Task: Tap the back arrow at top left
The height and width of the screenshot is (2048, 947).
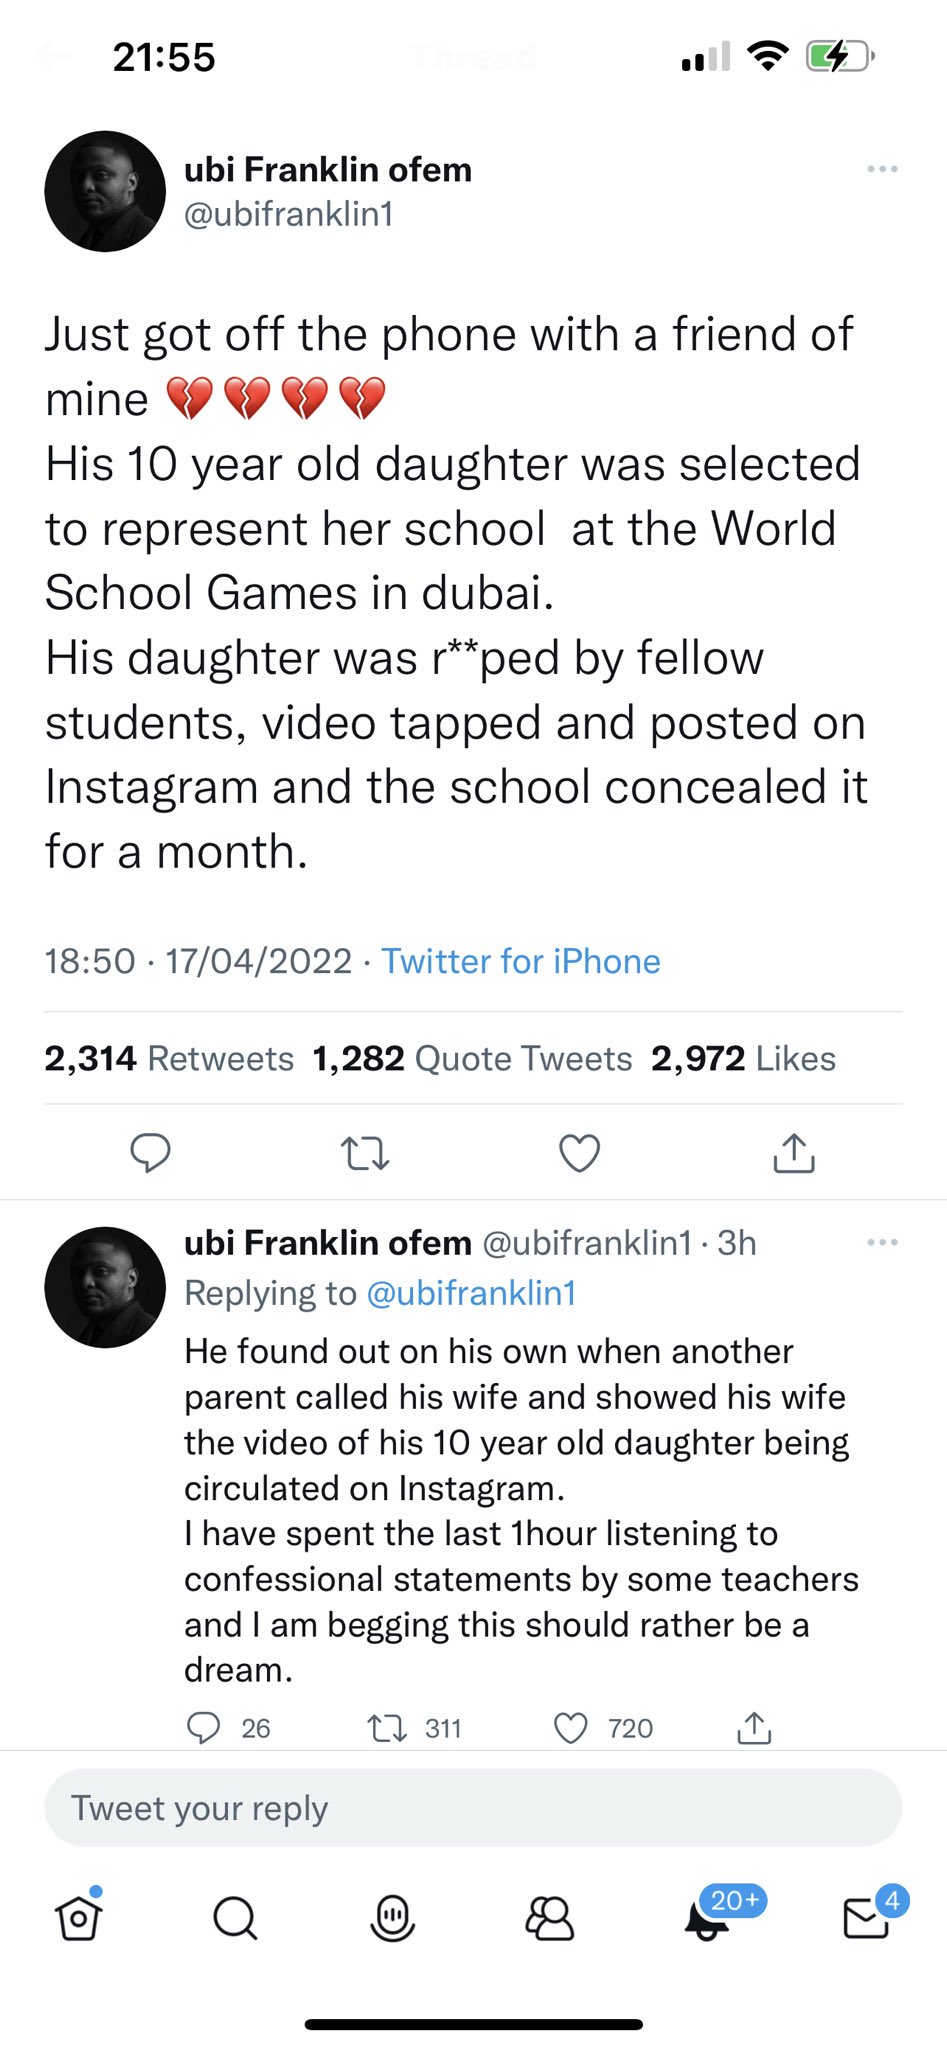Action: (x=52, y=57)
